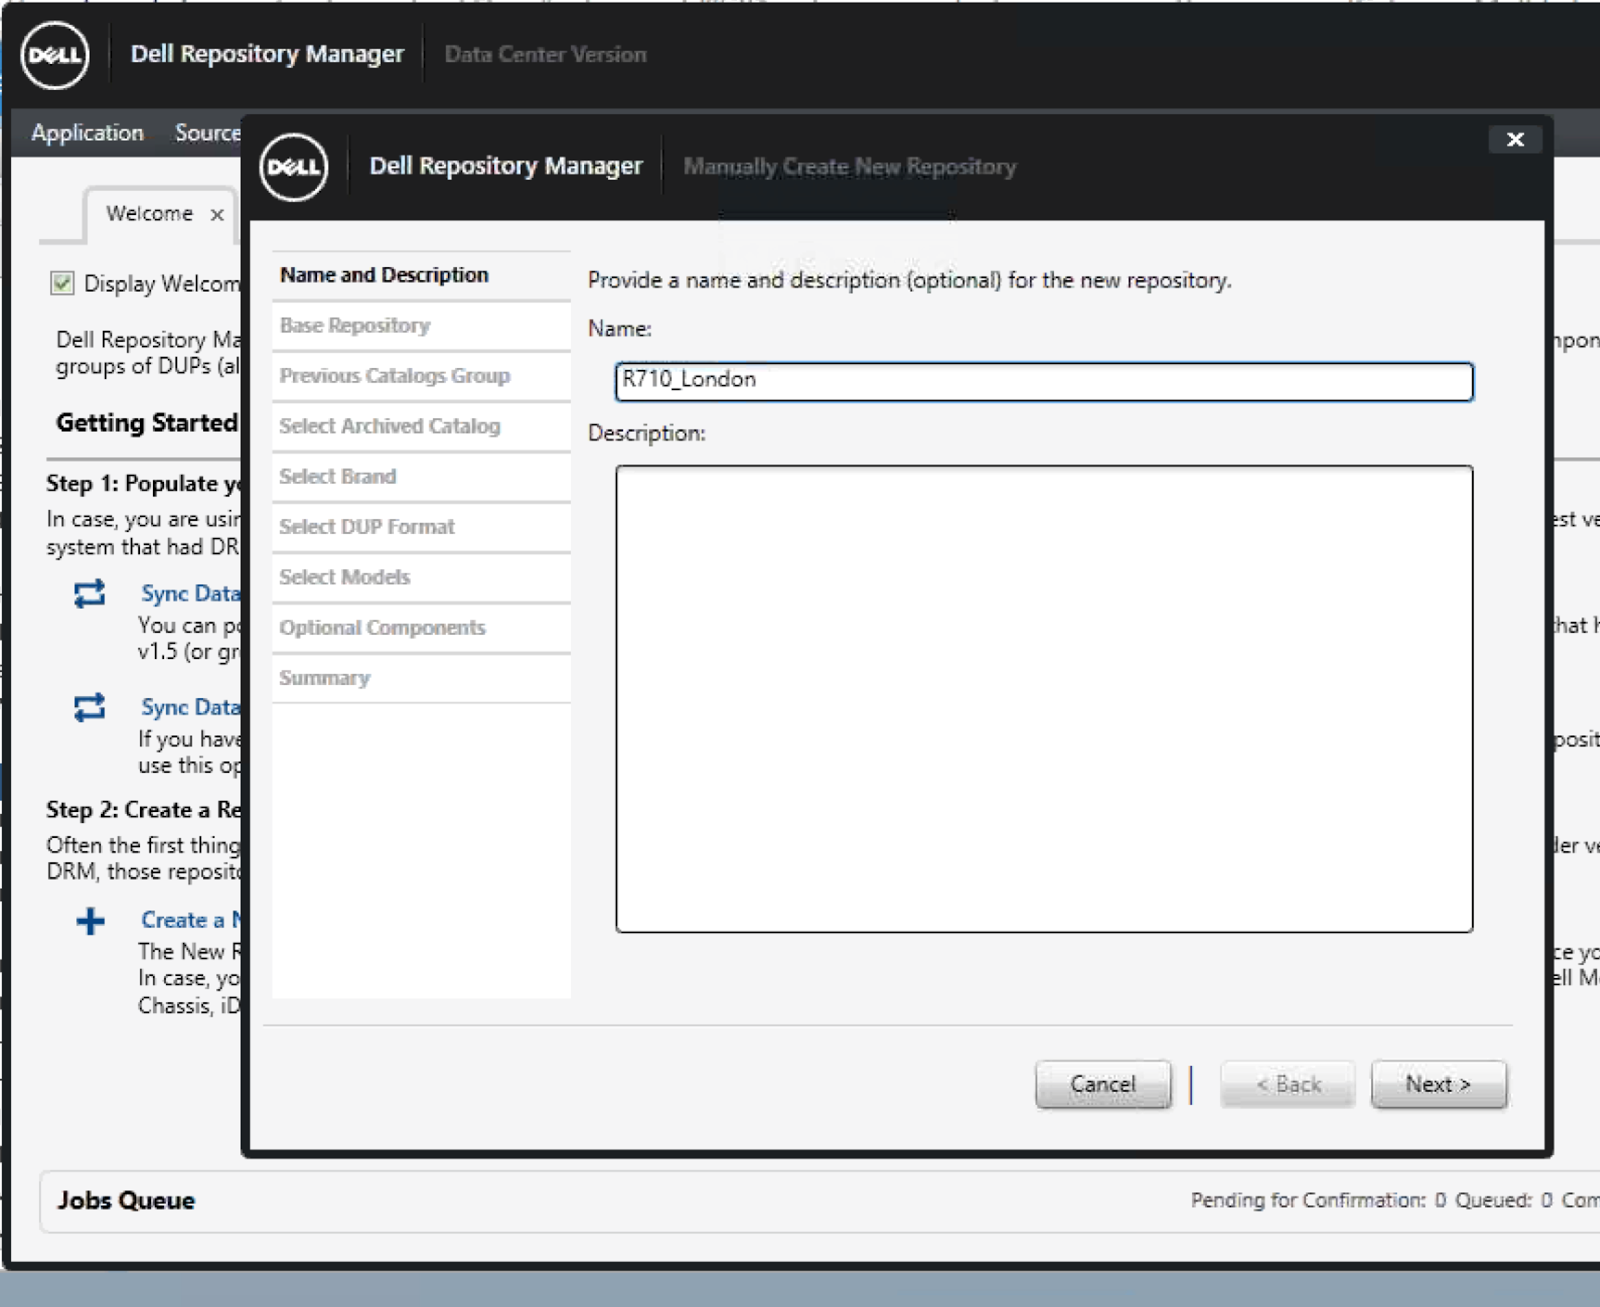Click the Queued: 0 status text

pos(1503,1200)
